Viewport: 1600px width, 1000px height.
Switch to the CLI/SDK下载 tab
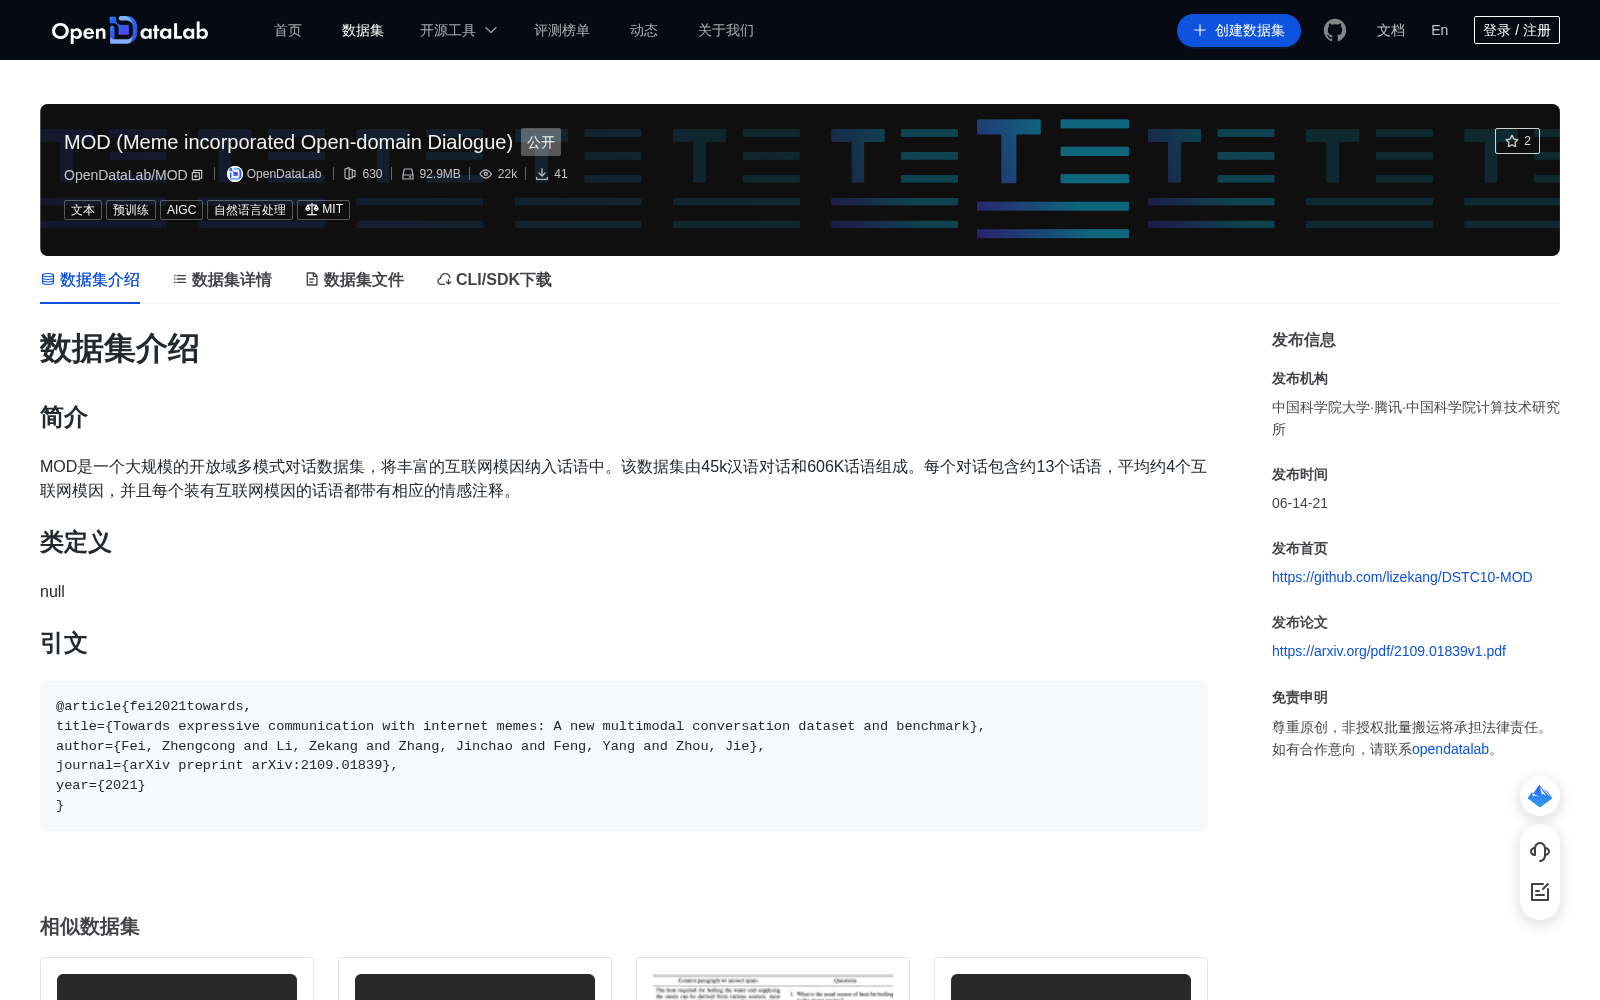click(494, 280)
